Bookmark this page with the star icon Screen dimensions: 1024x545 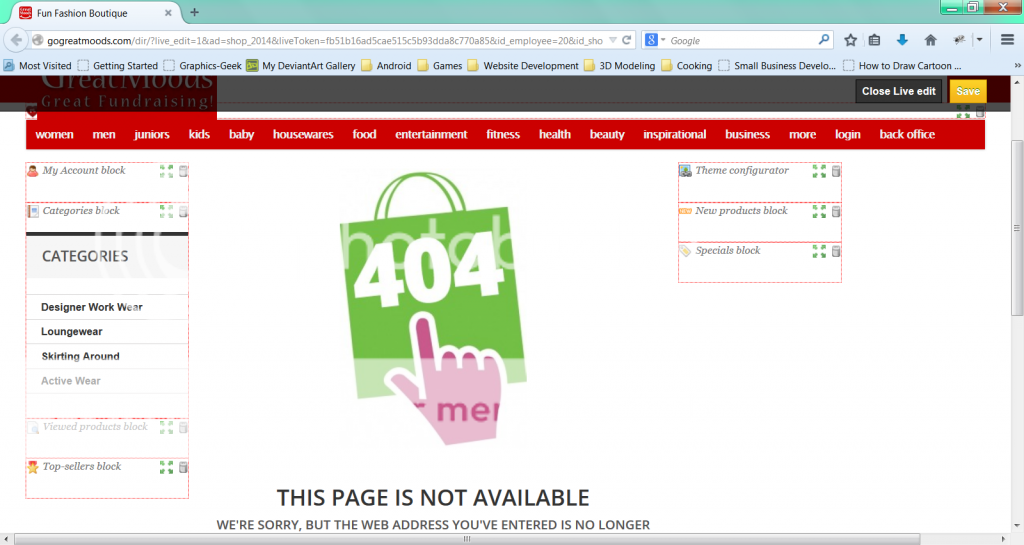tap(851, 40)
